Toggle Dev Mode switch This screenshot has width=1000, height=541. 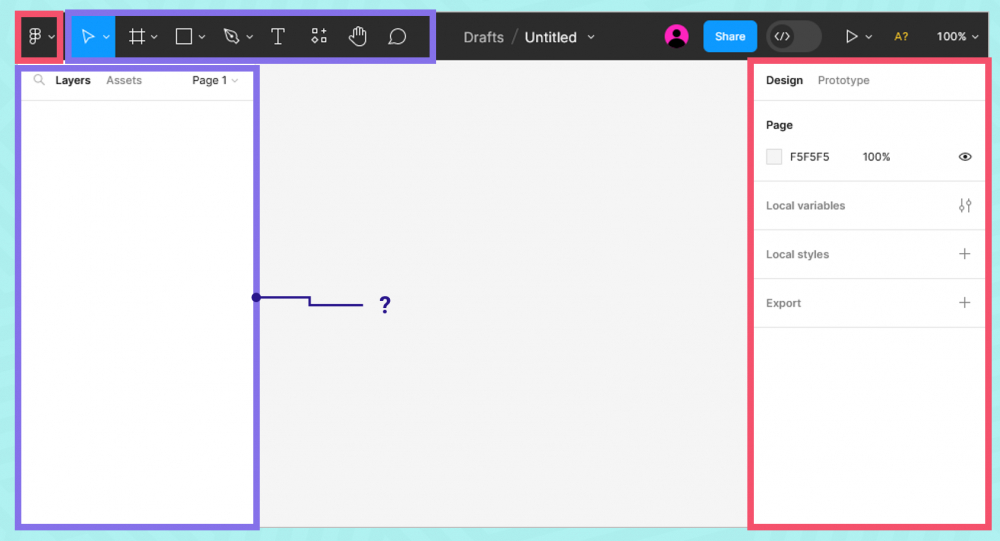pos(793,37)
